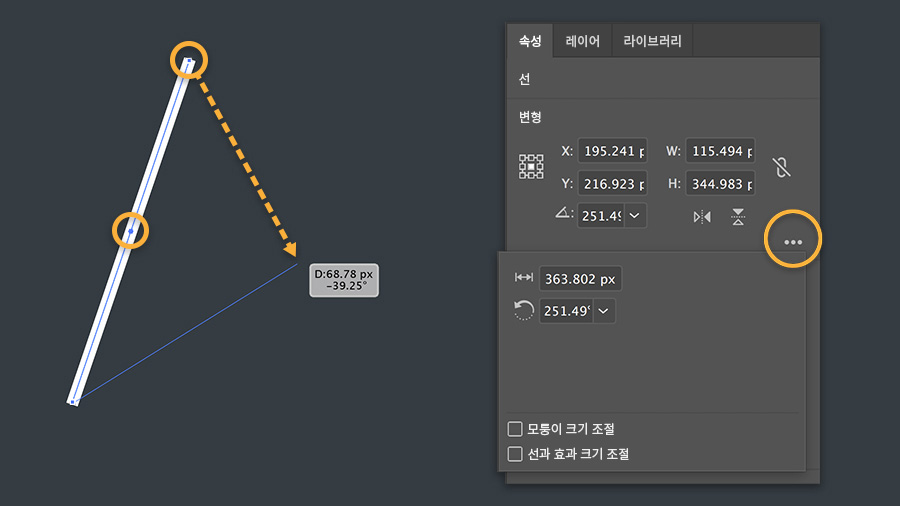Flip the line horizontally
900x506 pixels.
pos(702,216)
